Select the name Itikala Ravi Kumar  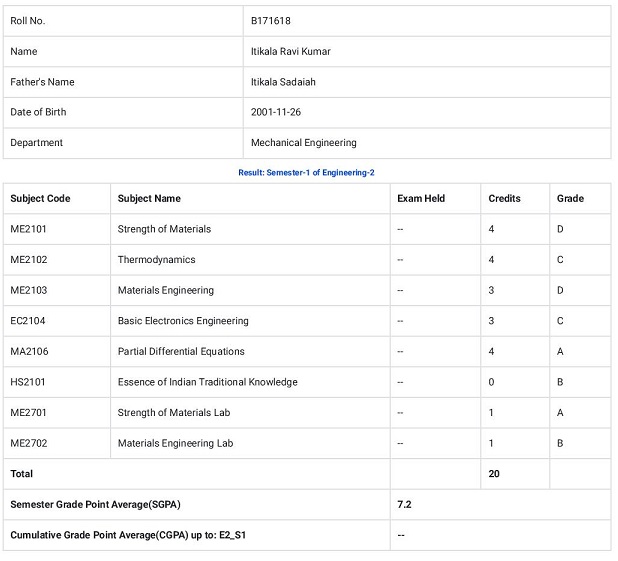291,52
